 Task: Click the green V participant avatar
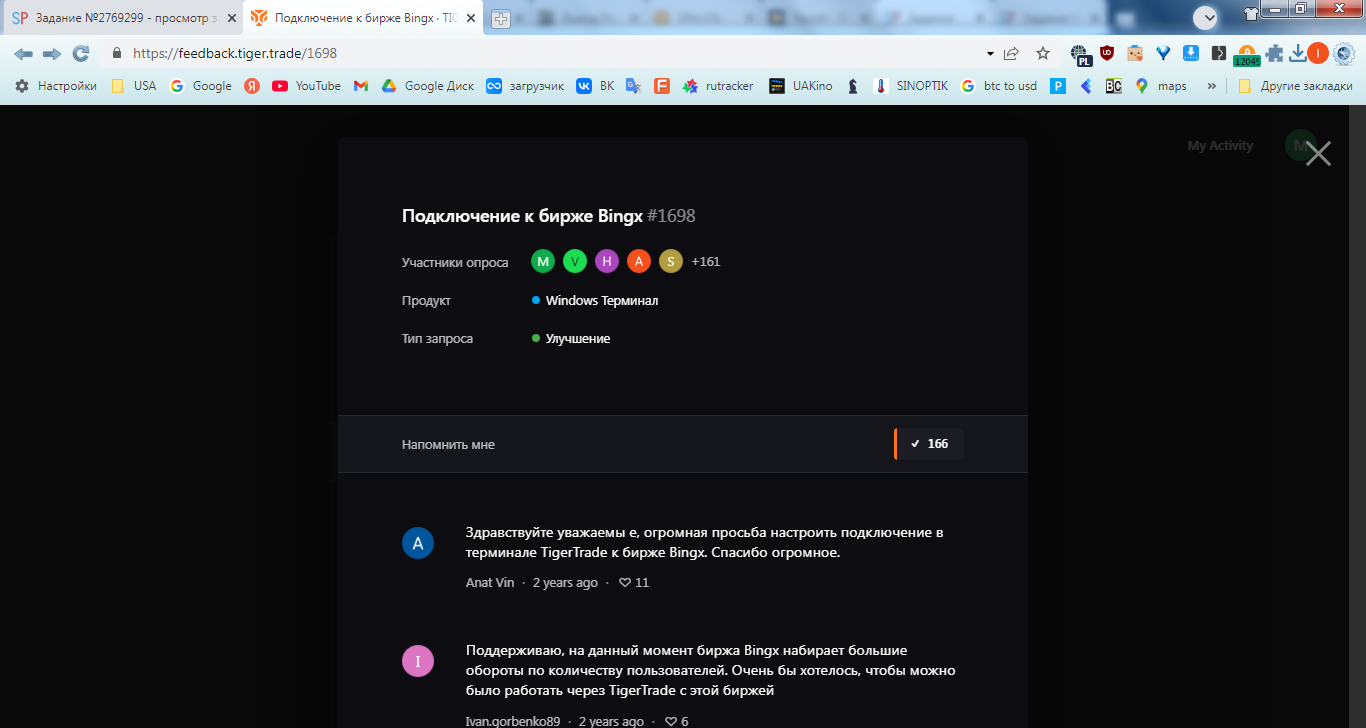575,262
